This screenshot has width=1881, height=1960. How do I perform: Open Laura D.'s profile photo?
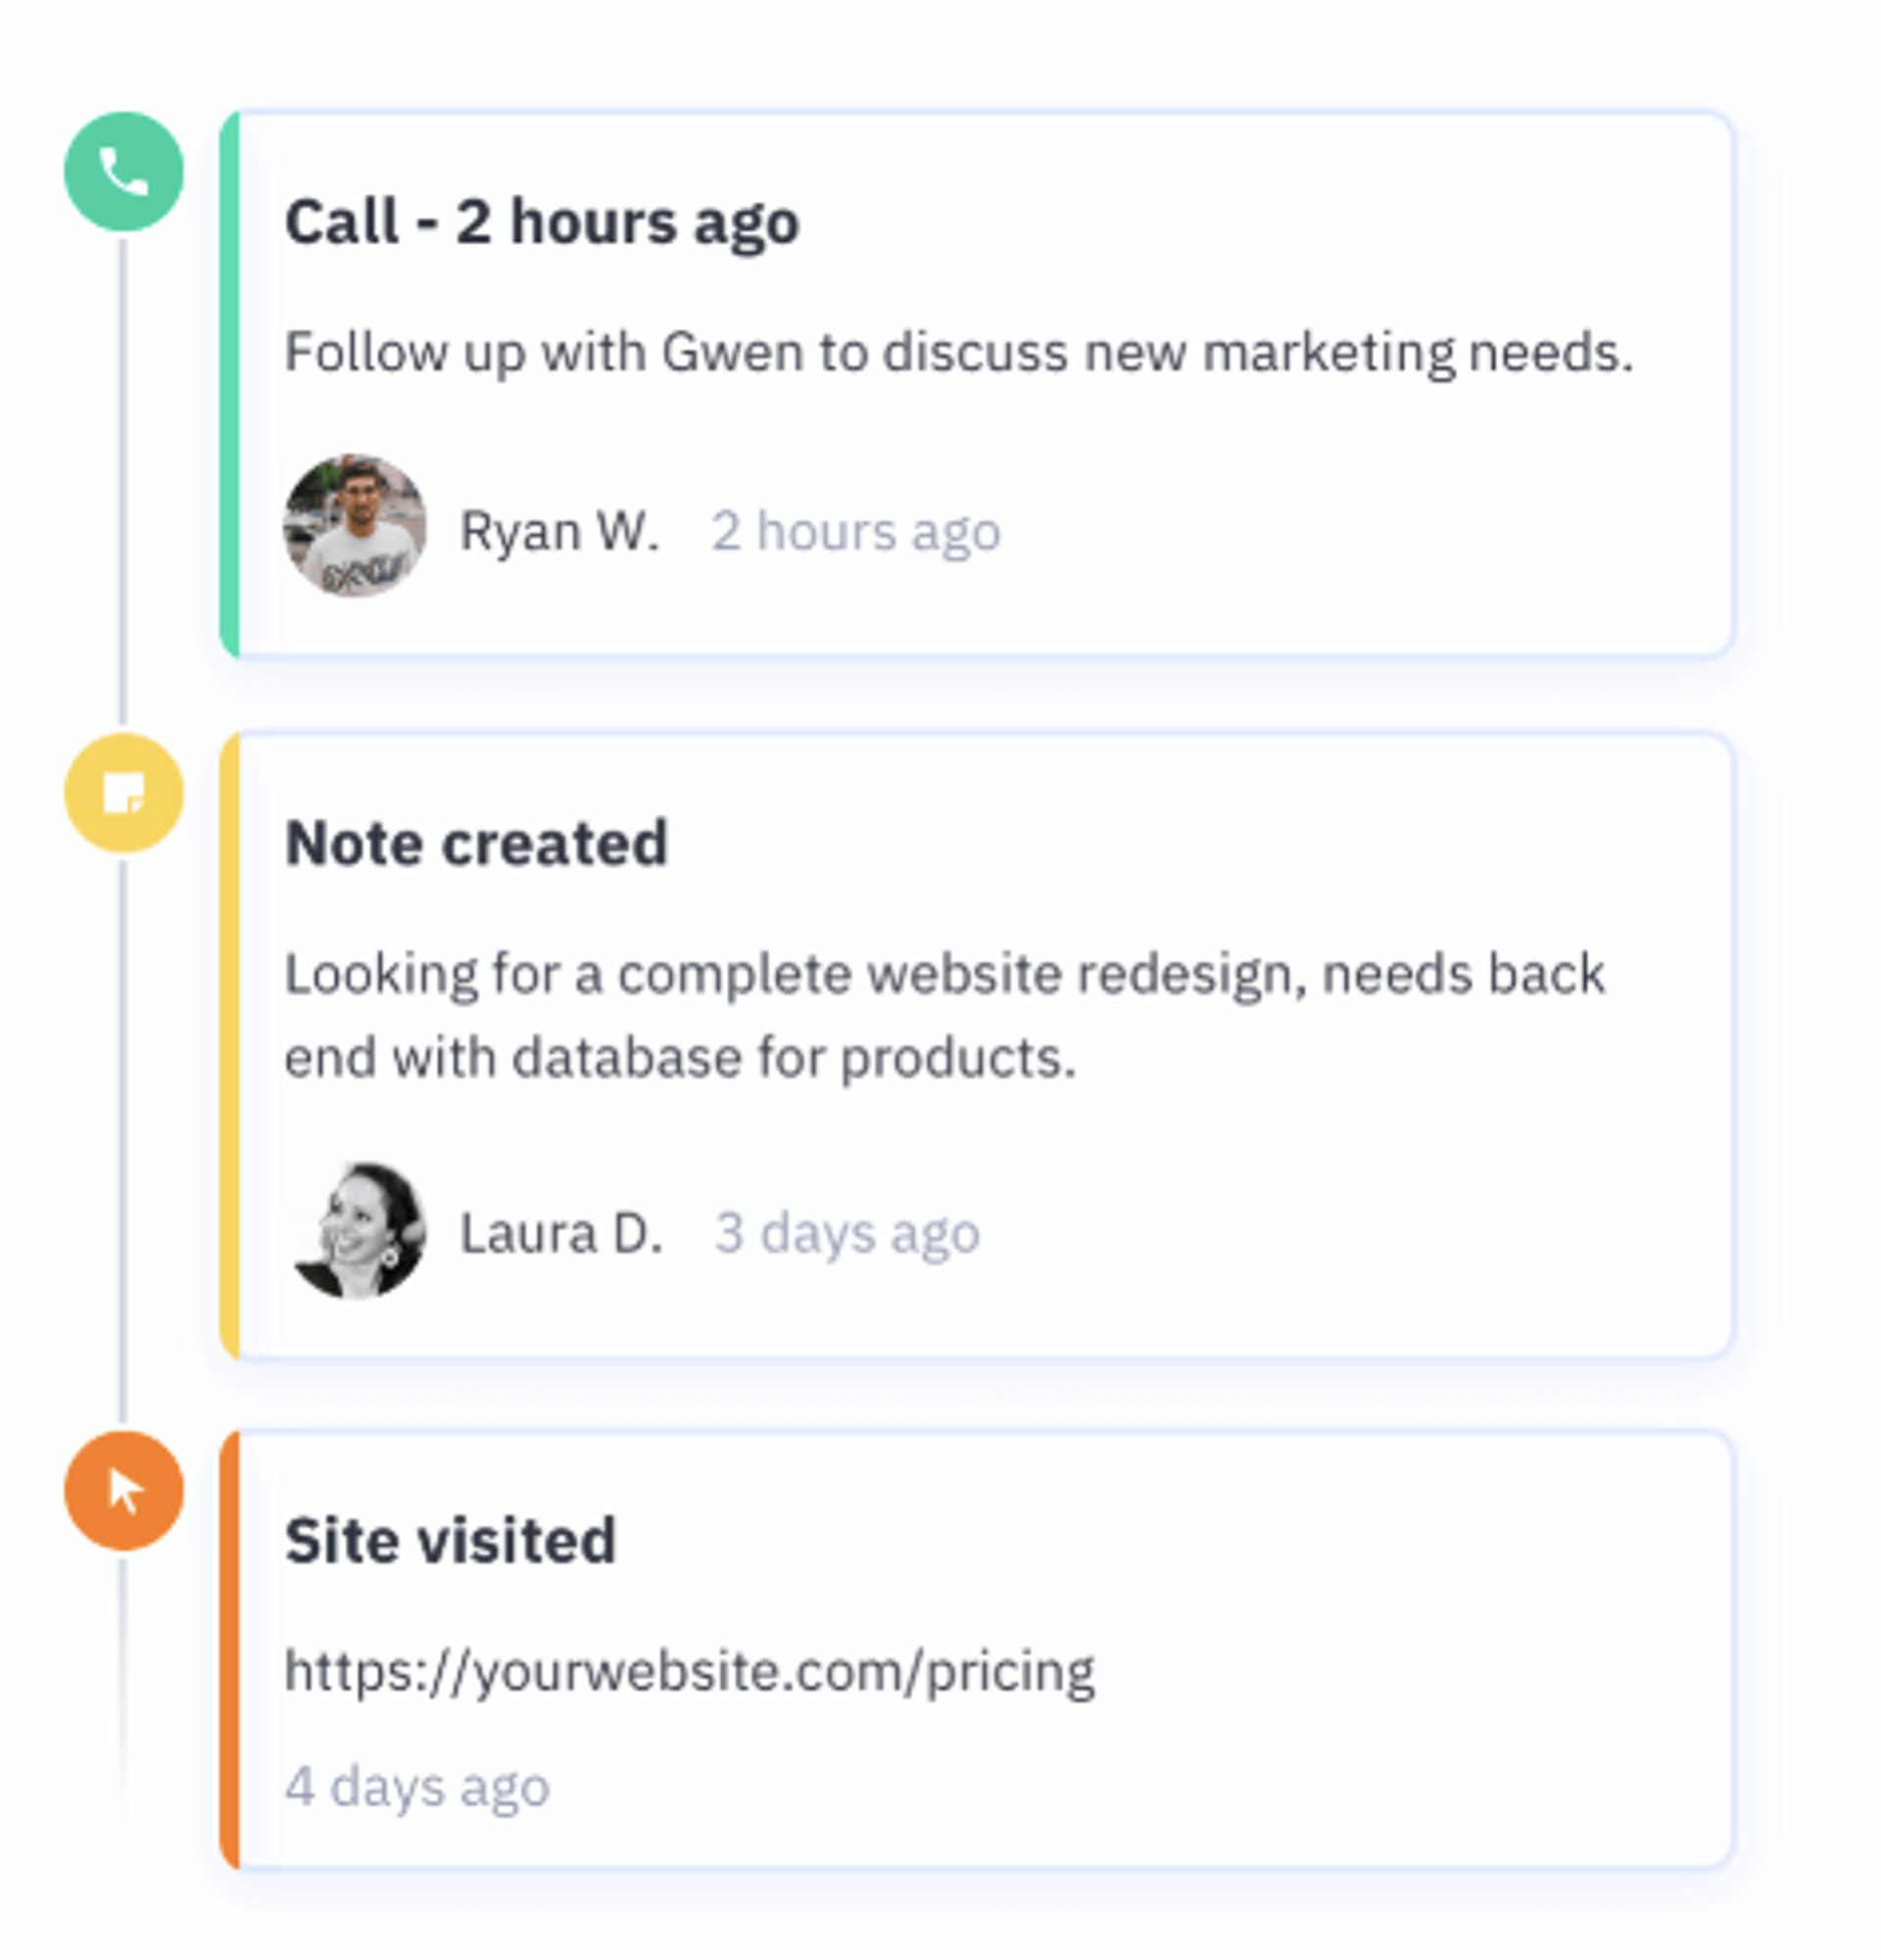[x=357, y=1230]
